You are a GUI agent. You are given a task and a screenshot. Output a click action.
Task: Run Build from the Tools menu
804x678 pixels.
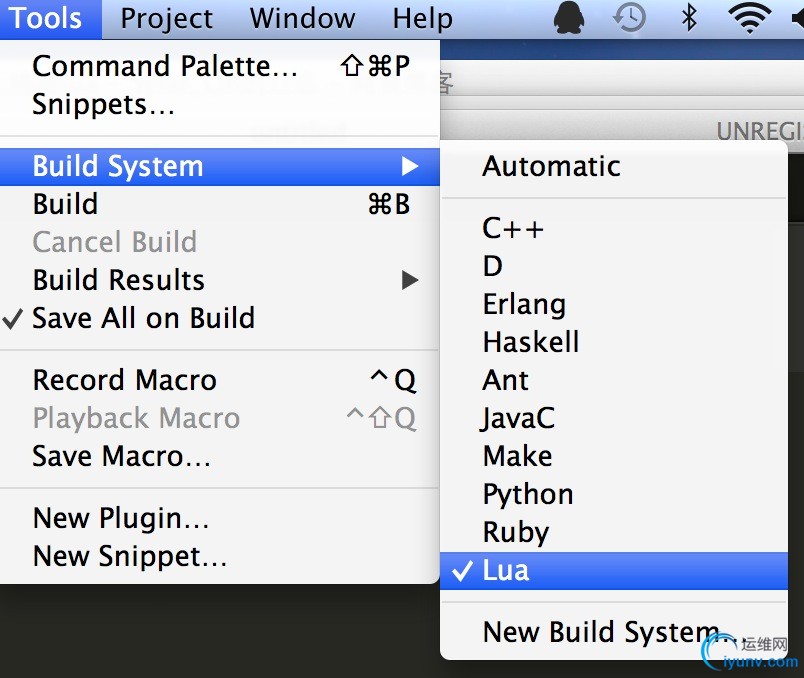pyautogui.click(x=65, y=204)
